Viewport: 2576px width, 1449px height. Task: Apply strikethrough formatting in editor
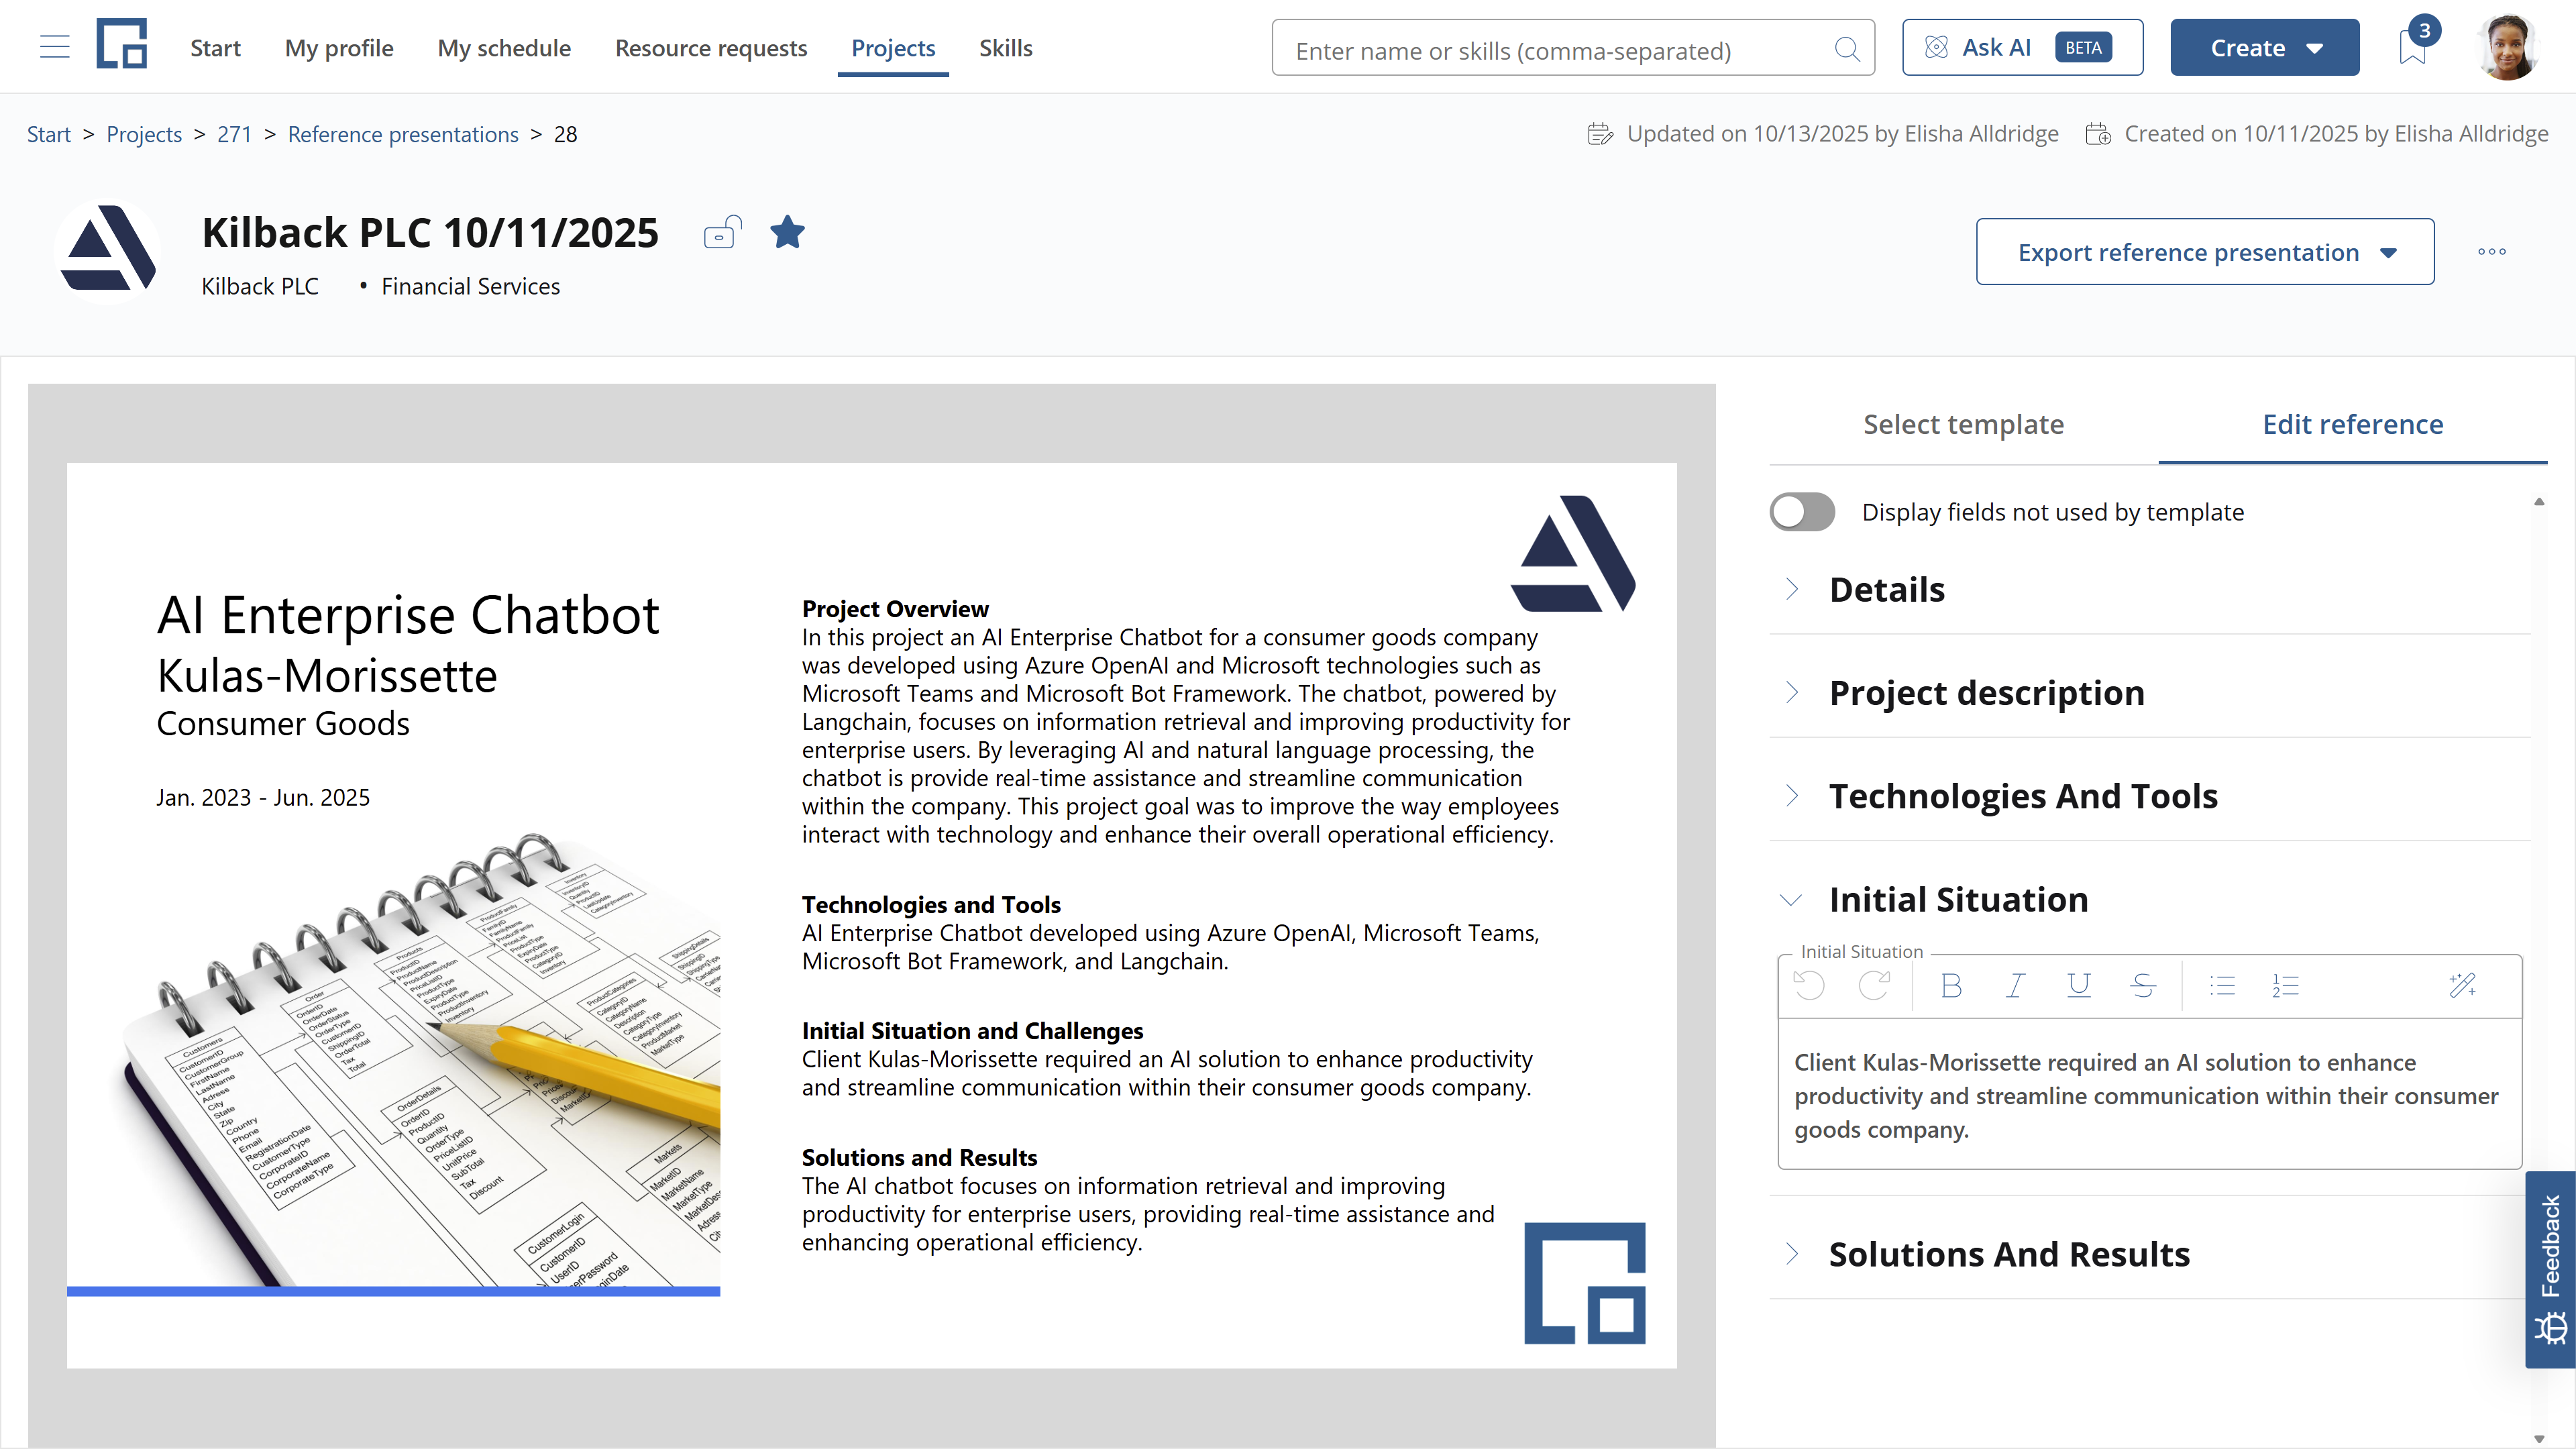[x=2143, y=985]
